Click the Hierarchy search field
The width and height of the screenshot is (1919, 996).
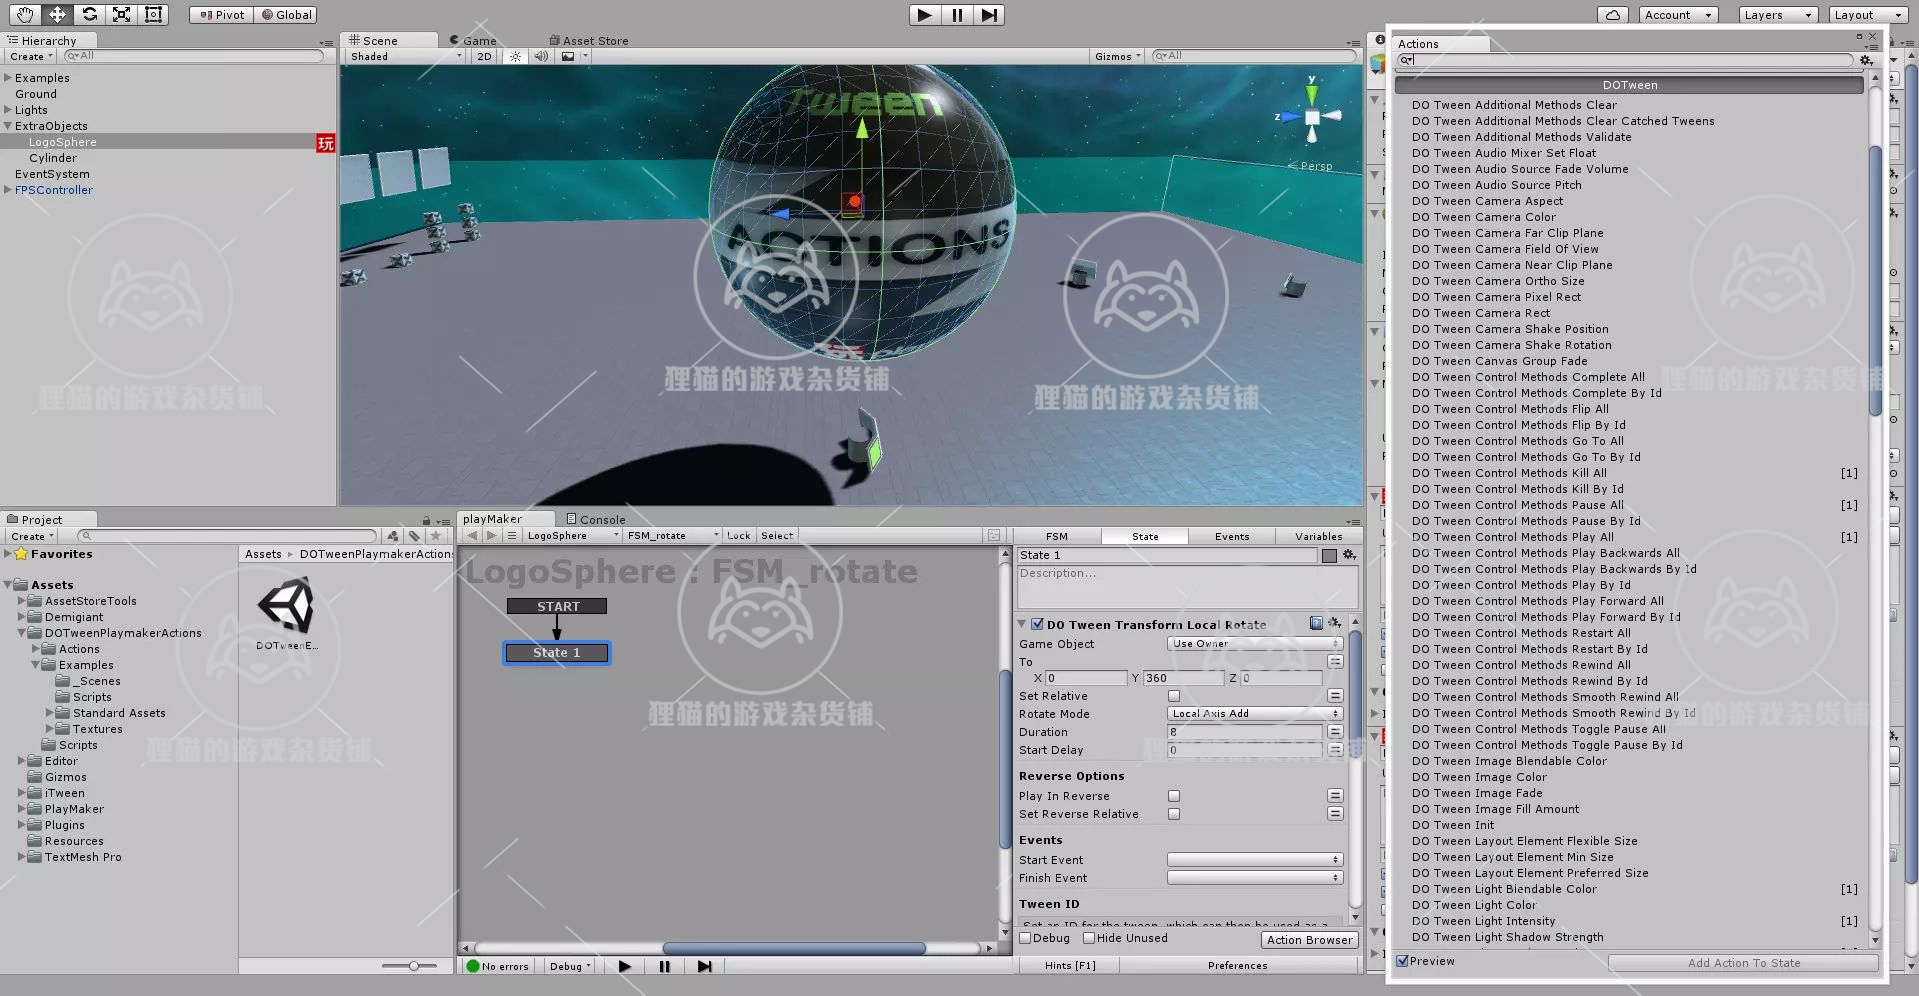pos(194,56)
